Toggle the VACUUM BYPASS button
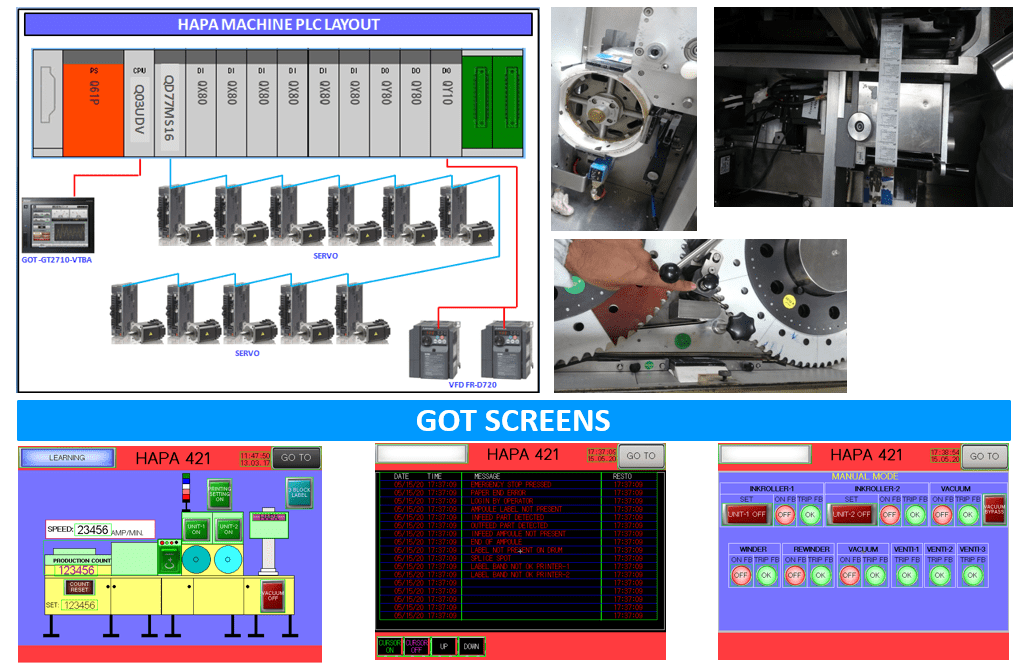Viewport: 1022px width, 663px height. (x=995, y=508)
